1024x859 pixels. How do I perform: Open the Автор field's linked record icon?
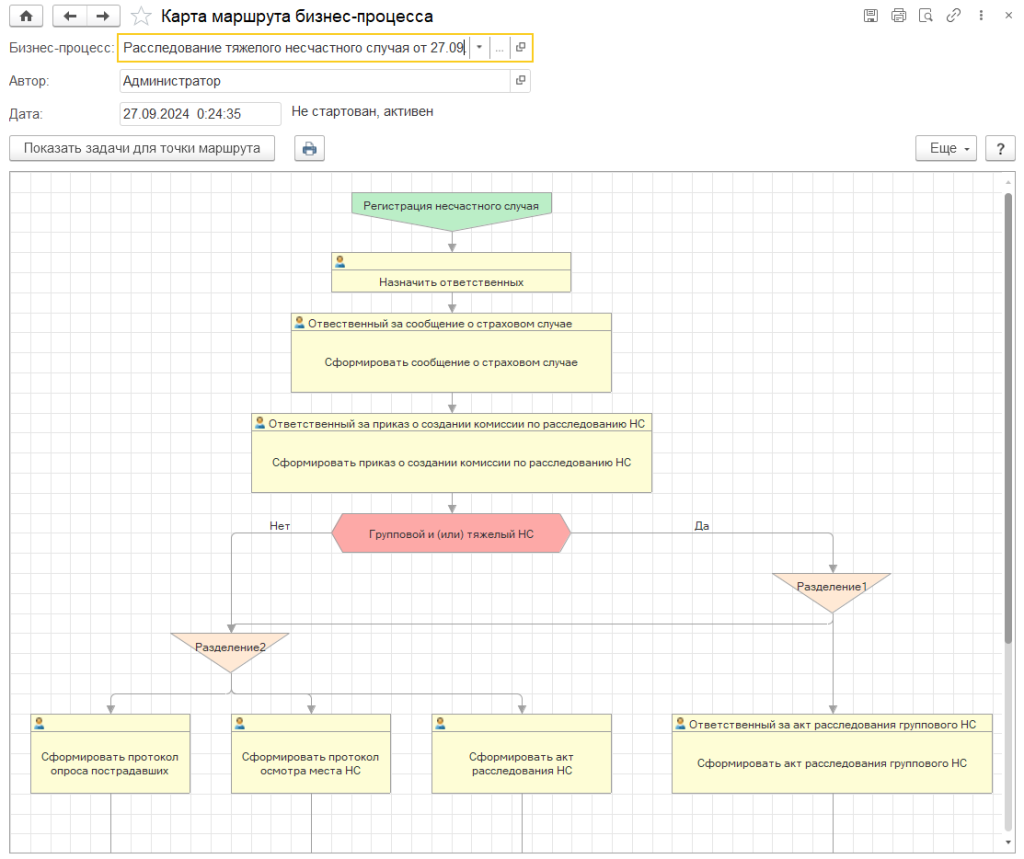[x=520, y=81]
